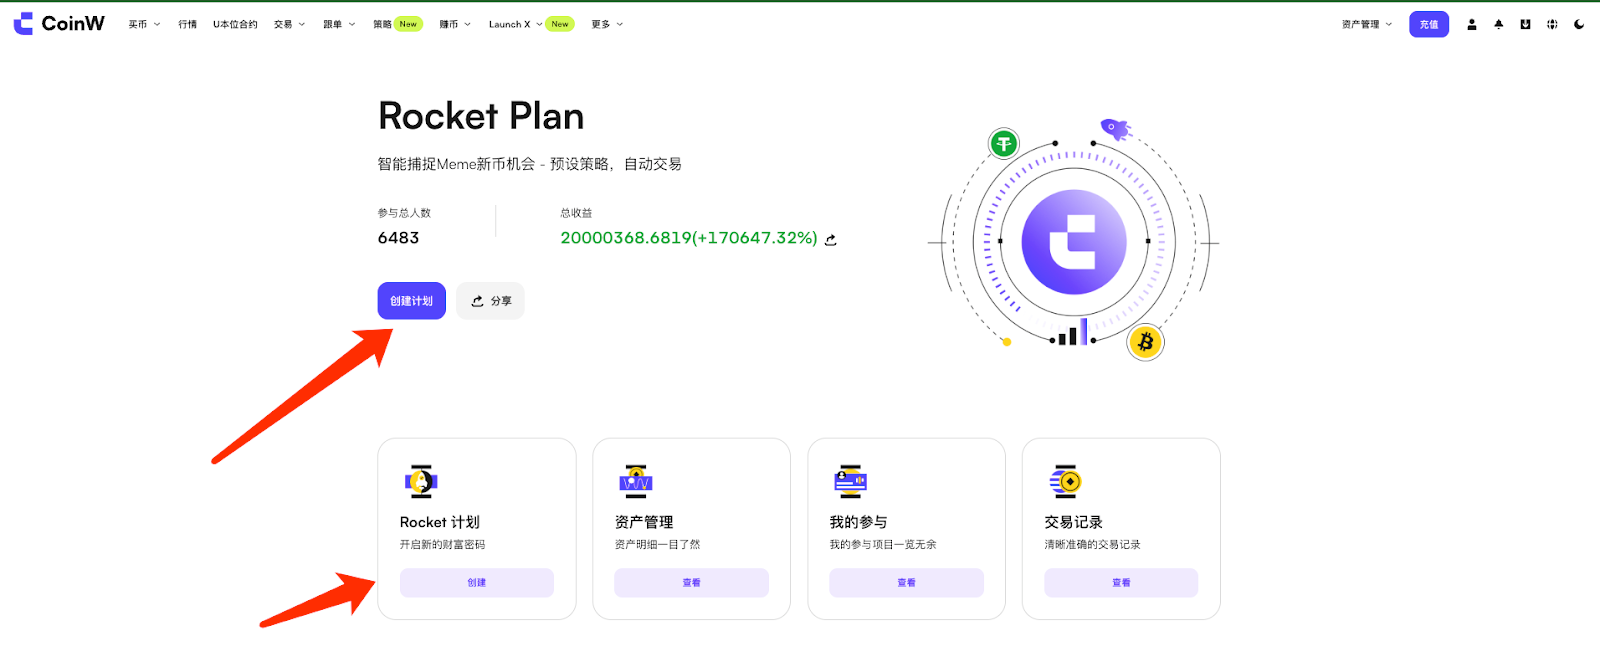Toggle dark mode with moon icon
The height and width of the screenshot is (672, 1600).
pos(1579,25)
